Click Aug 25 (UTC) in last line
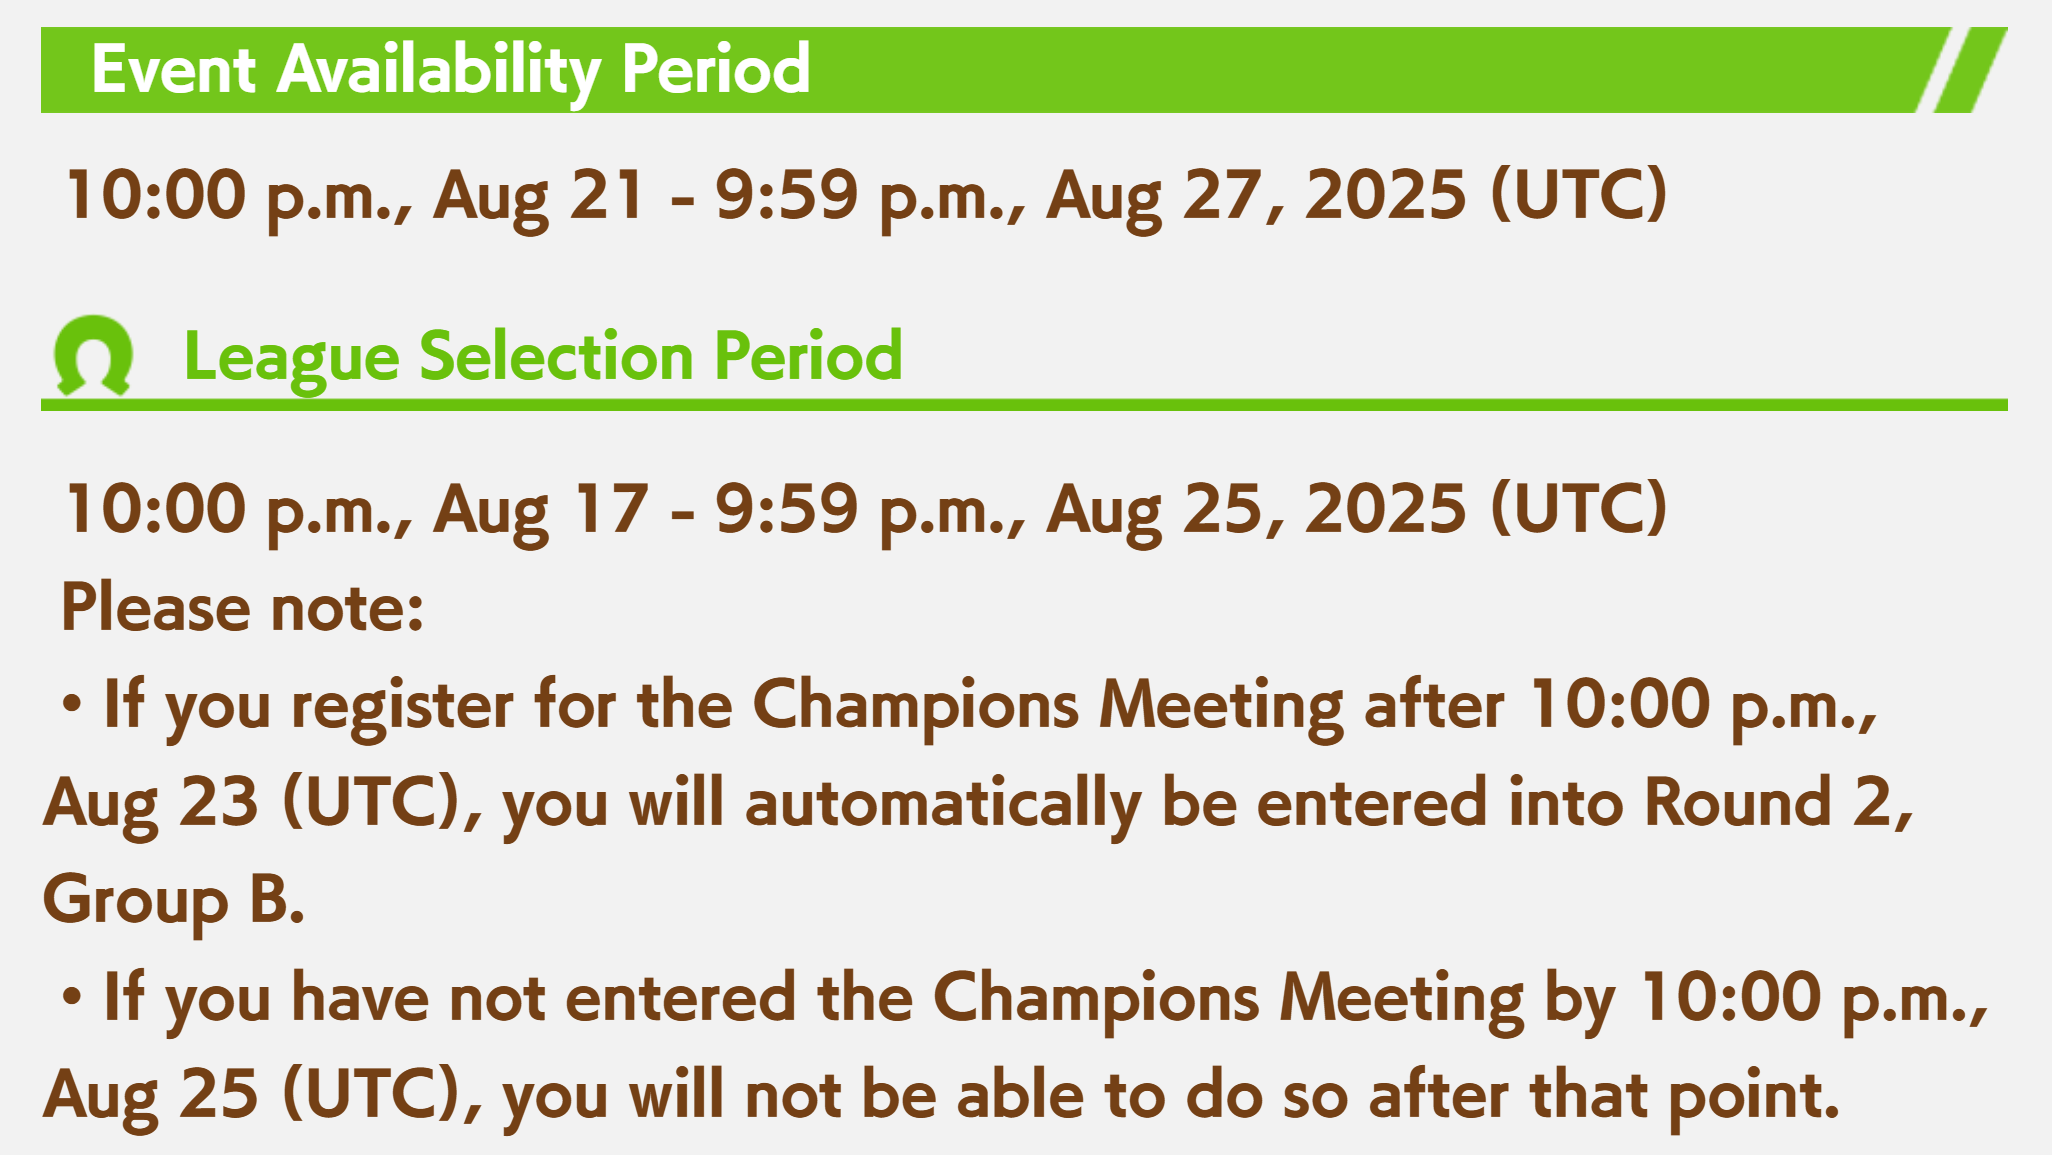This screenshot has width=2052, height=1155. [252, 1095]
